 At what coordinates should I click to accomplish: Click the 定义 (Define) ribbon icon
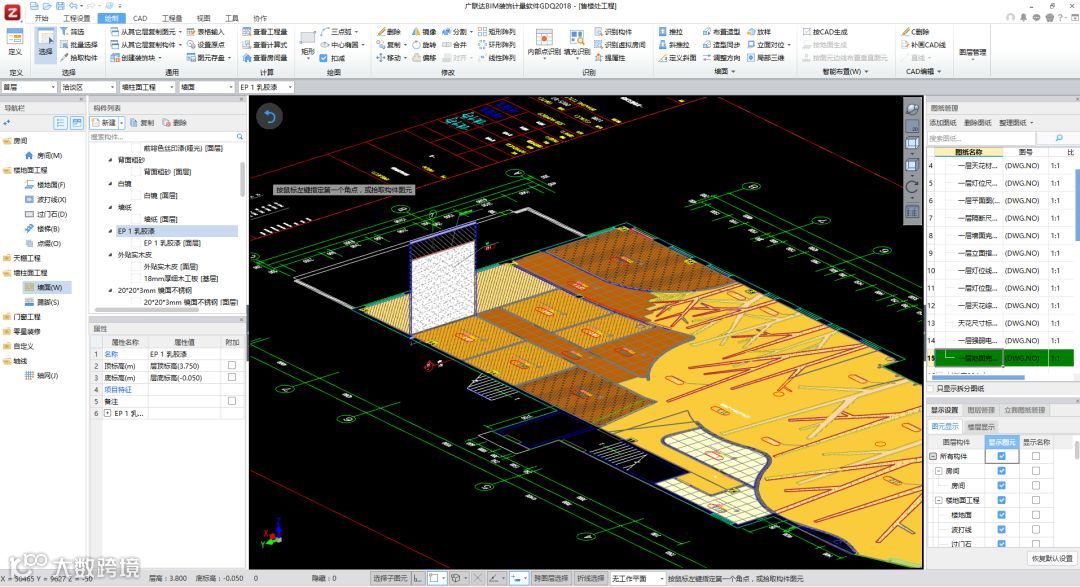click(14, 43)
